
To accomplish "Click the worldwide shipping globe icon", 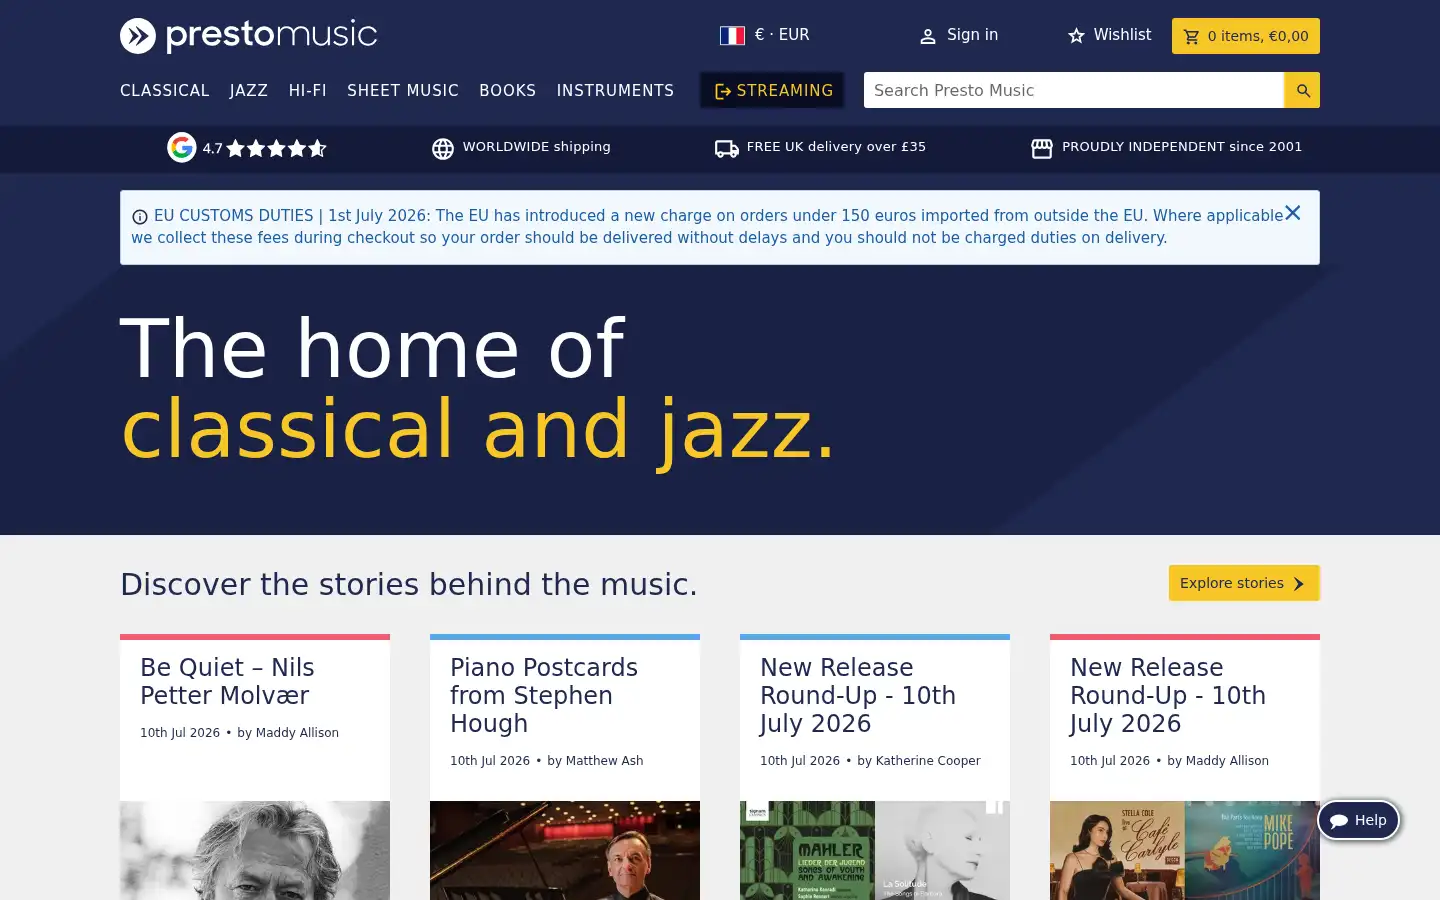I will point(443,148).
